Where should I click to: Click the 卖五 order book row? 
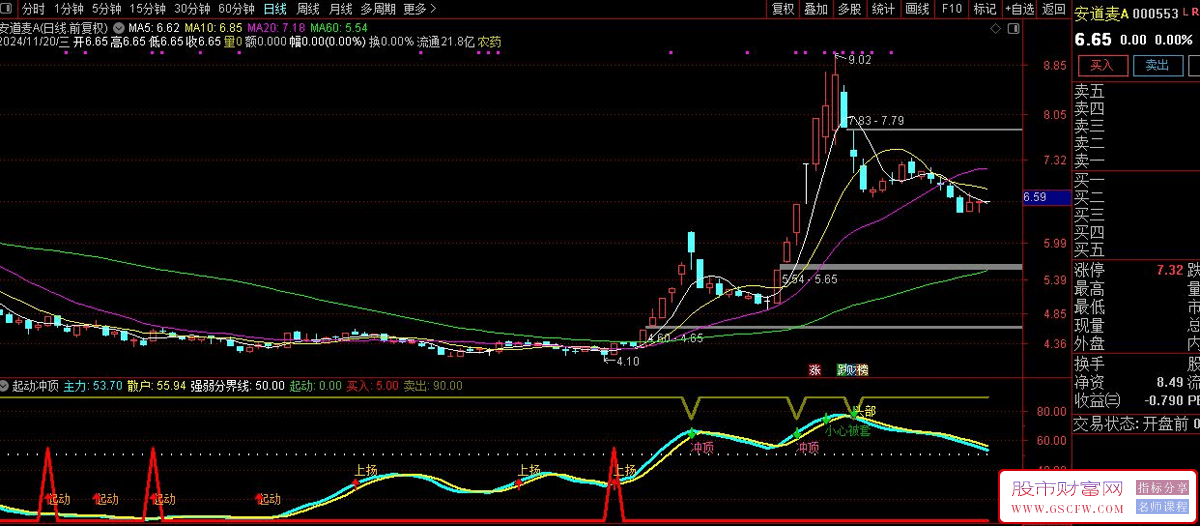(1135, 91)
